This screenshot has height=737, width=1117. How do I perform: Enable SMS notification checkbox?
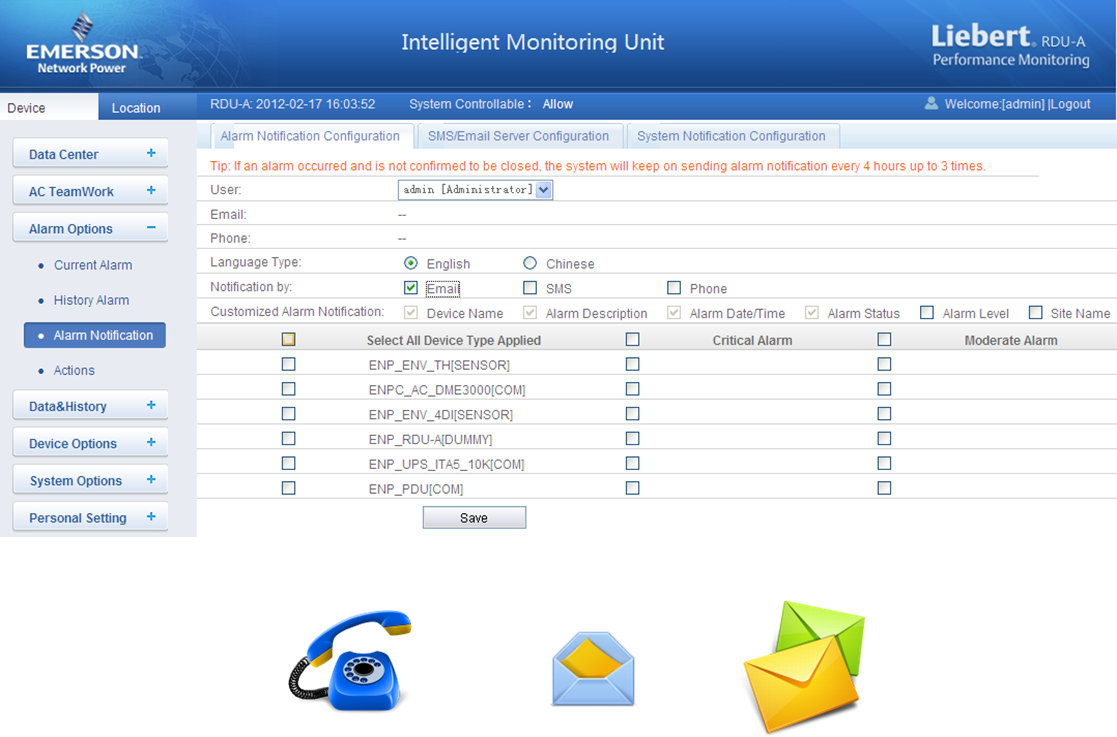point(530,288)
